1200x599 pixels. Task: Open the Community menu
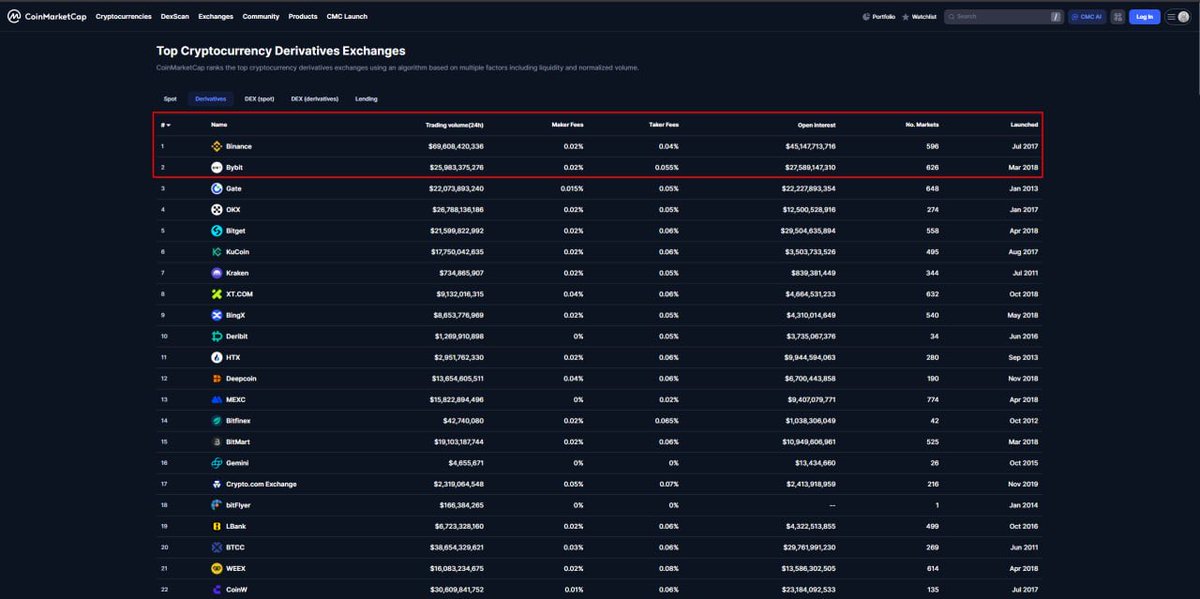(261, 17)
